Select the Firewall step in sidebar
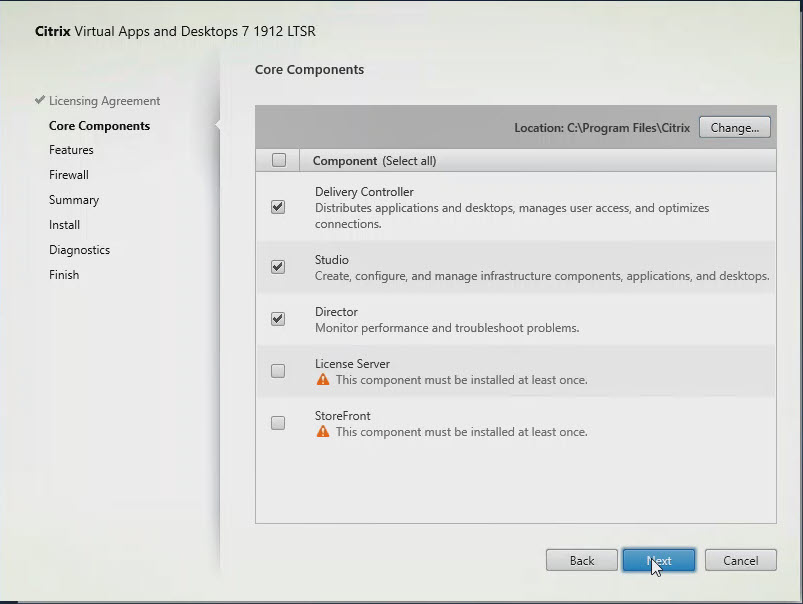Image resolution: width=803 pixels, height=604 pixels. pos(69,175)
